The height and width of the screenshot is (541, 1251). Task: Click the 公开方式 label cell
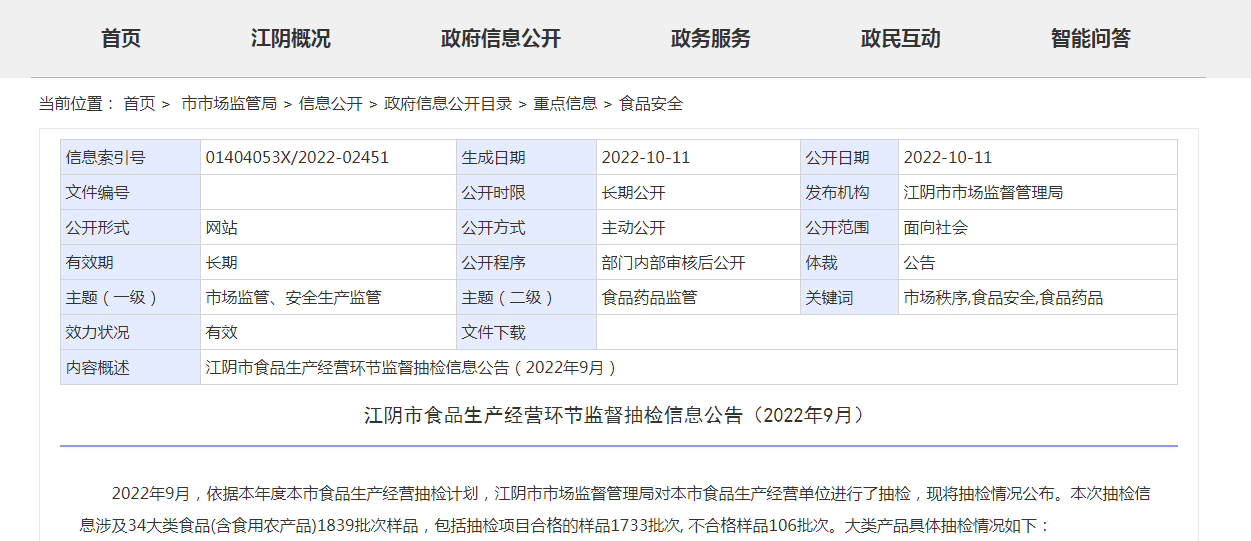click(527, 227)
